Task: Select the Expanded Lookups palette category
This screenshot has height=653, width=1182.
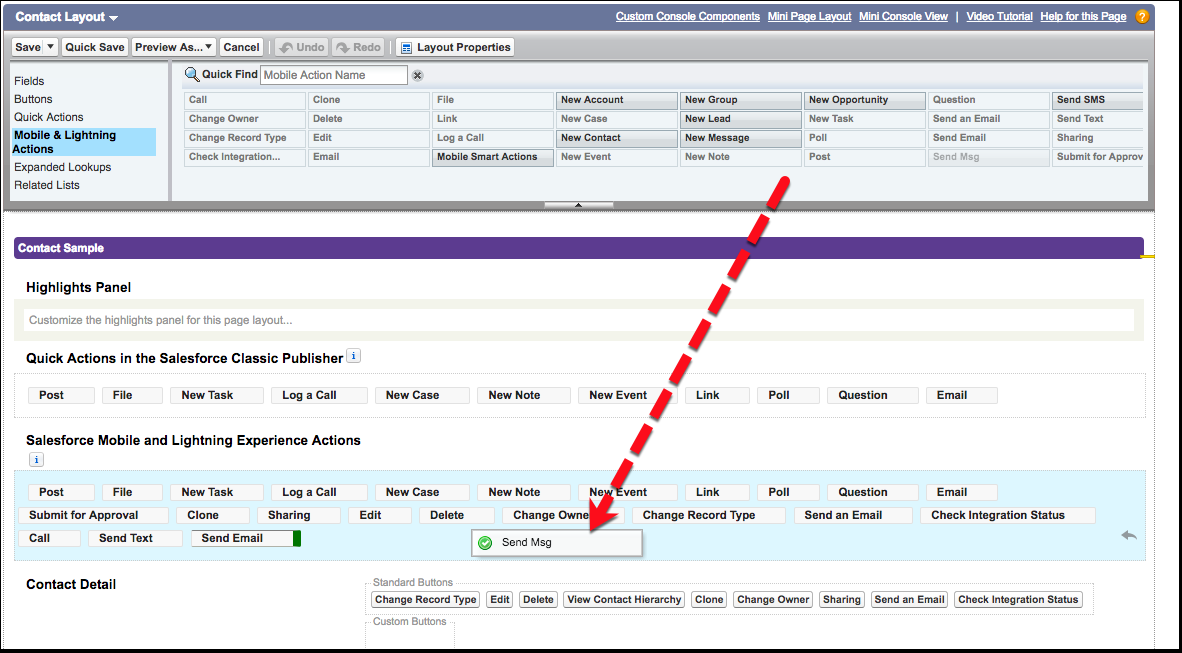Action: 63,167
